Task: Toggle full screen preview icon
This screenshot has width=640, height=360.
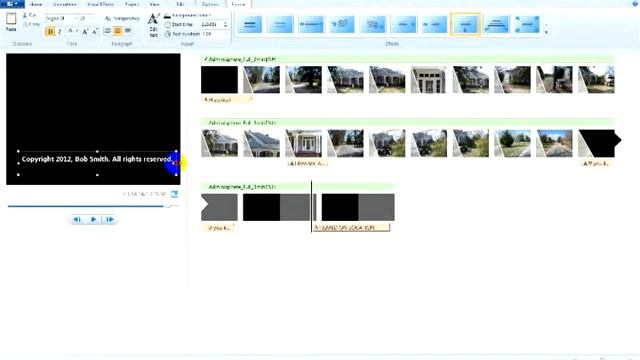Action: click(x=174, y=194)
